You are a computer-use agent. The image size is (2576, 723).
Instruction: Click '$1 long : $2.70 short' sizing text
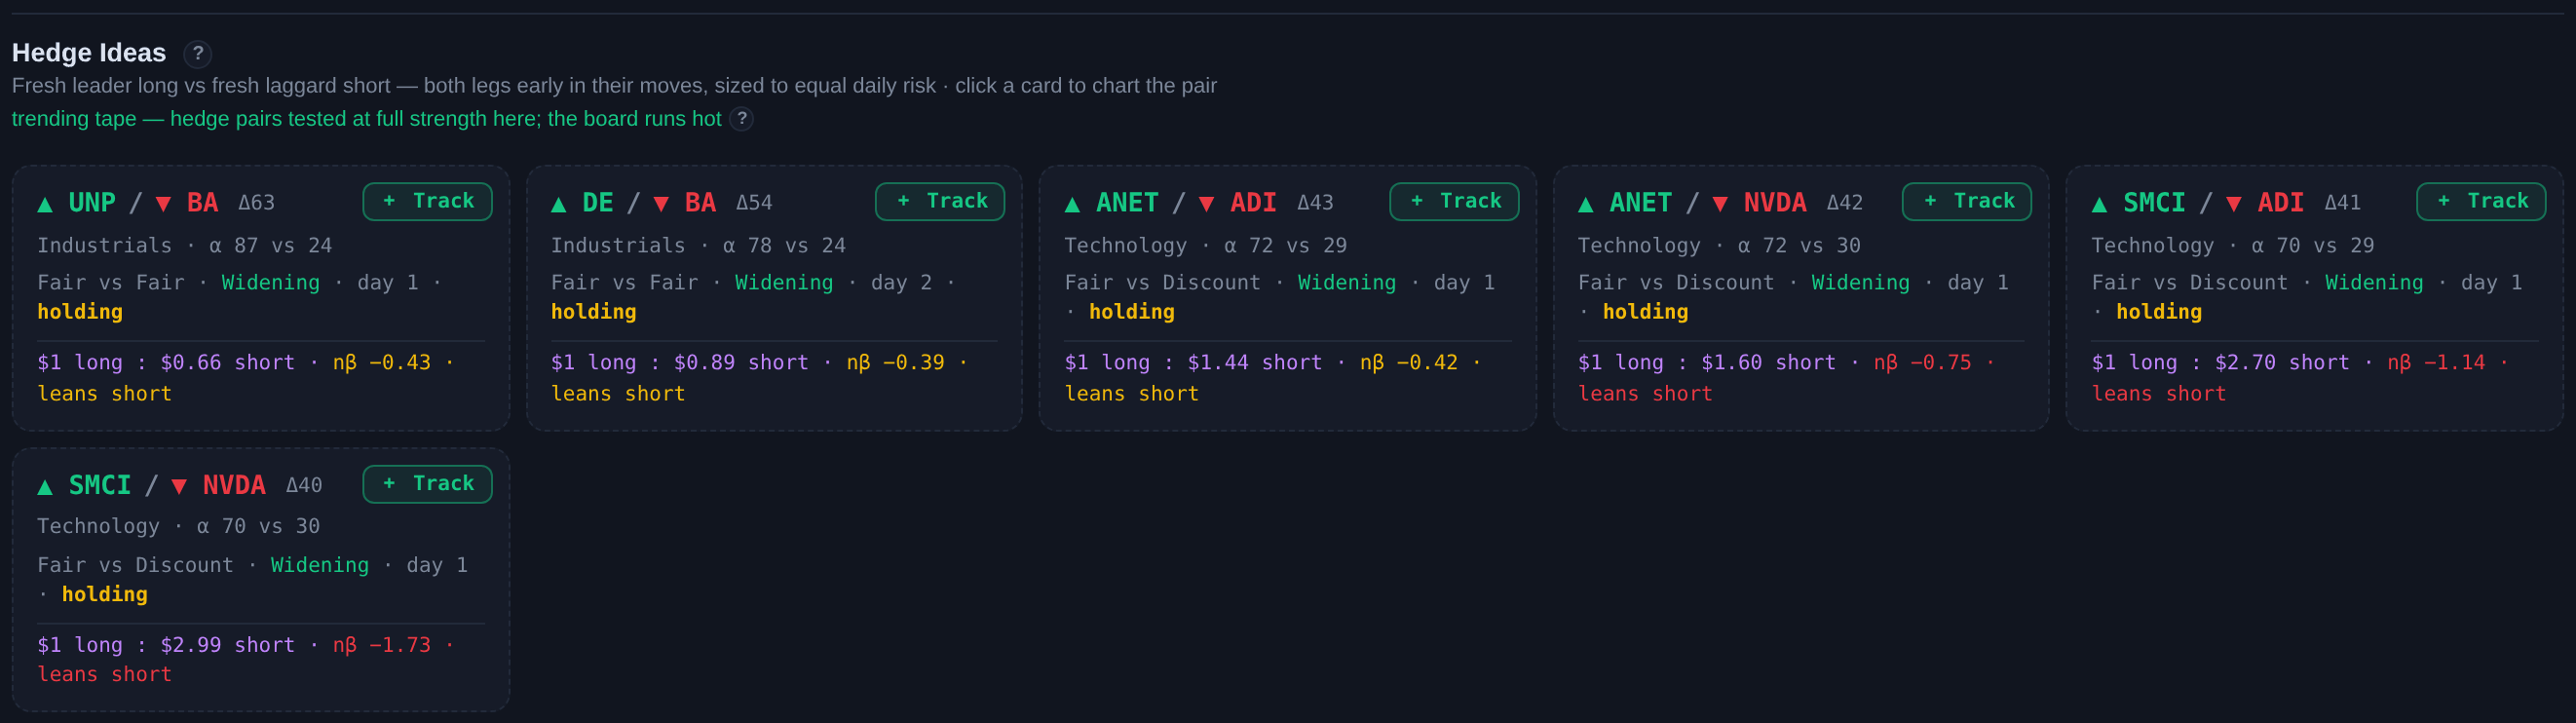click(2221, 363)
